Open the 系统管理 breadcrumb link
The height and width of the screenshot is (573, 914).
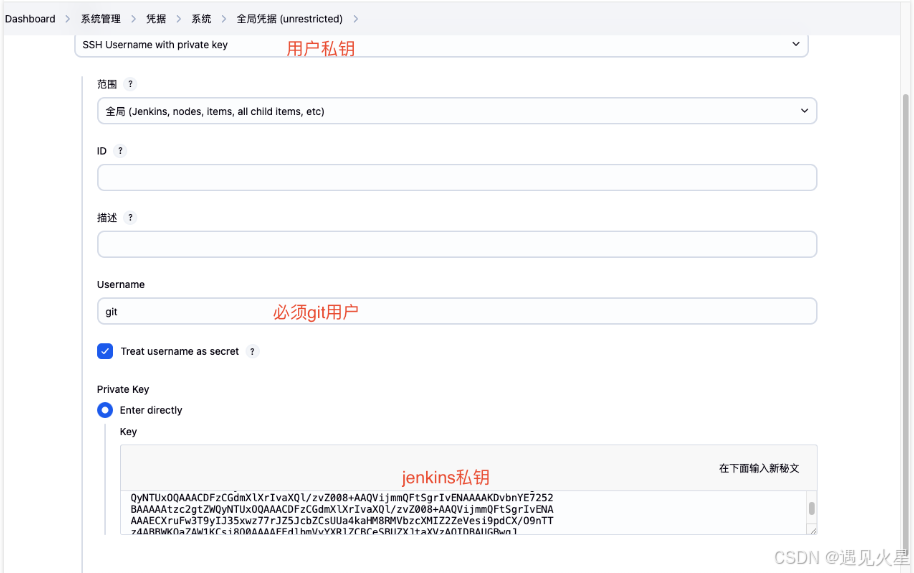(100, 19)
